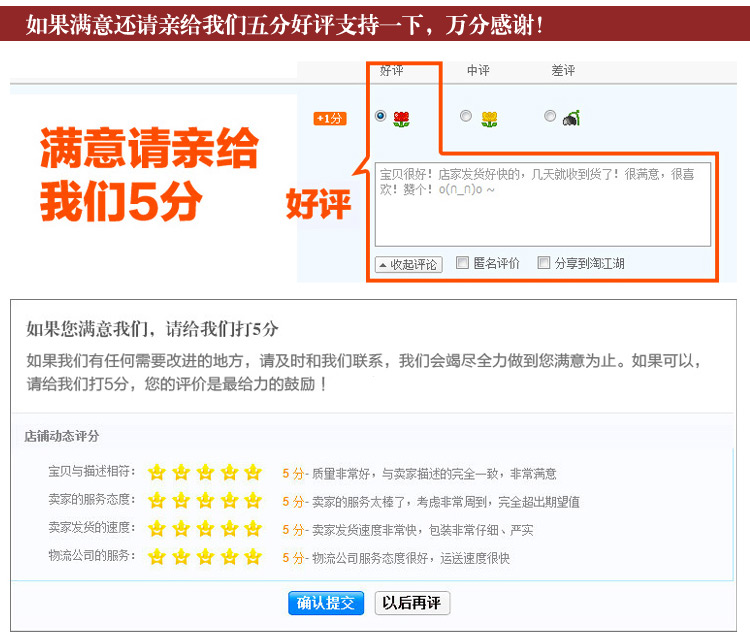
Task: Set 宝贝与描述相符 rating to three stars
Action: [x=205, y=473]
